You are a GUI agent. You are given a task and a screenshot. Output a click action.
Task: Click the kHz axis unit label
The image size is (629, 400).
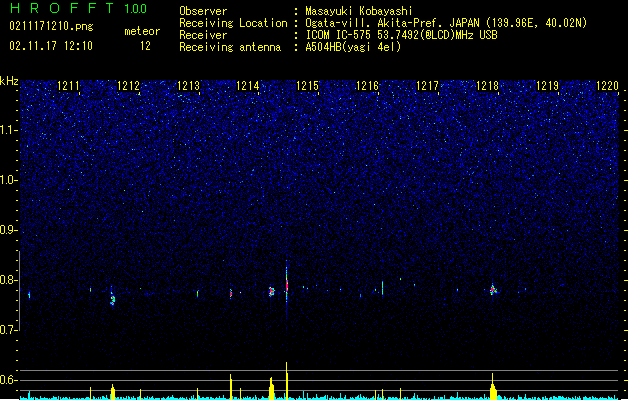pyautogui.click(x=9, y=81)
